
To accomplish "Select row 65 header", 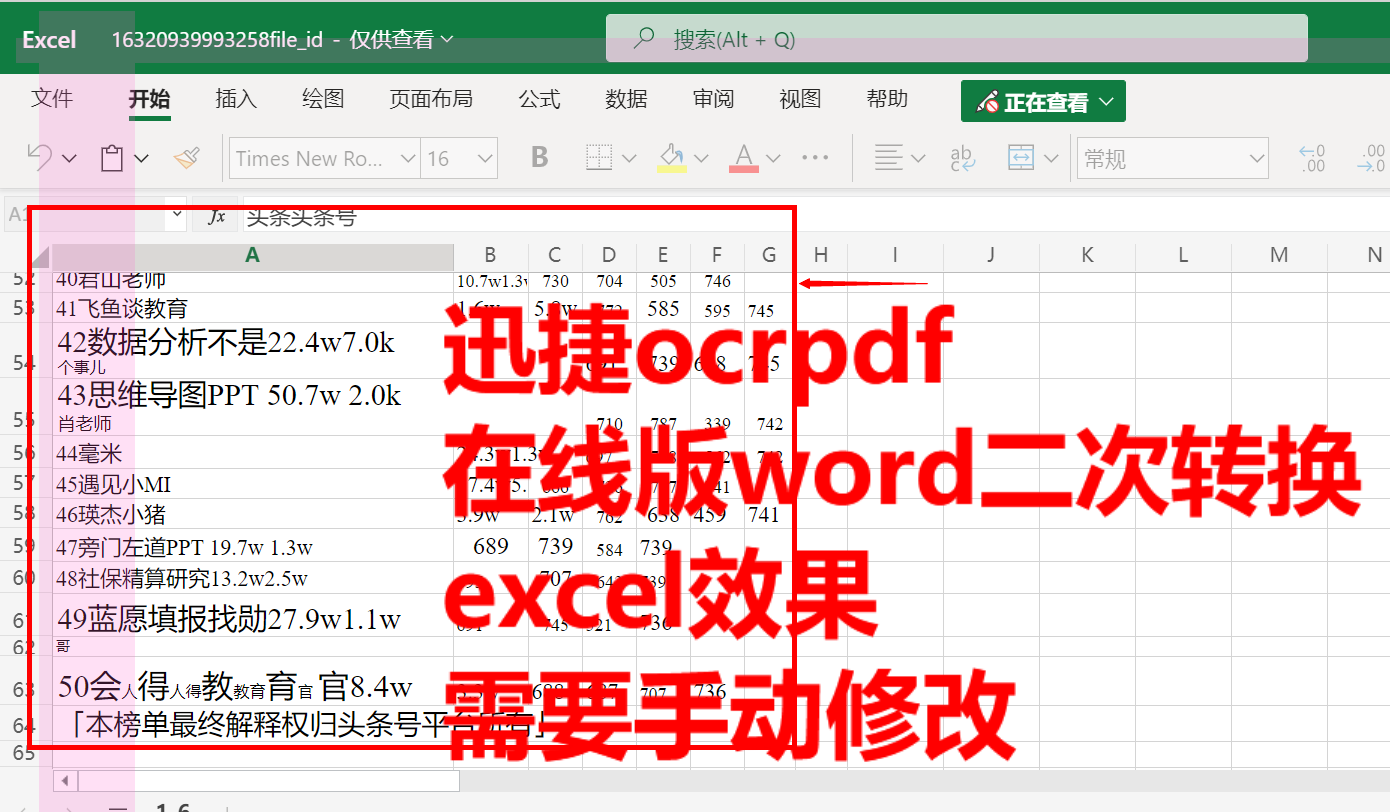I will [x=24, y=752].
